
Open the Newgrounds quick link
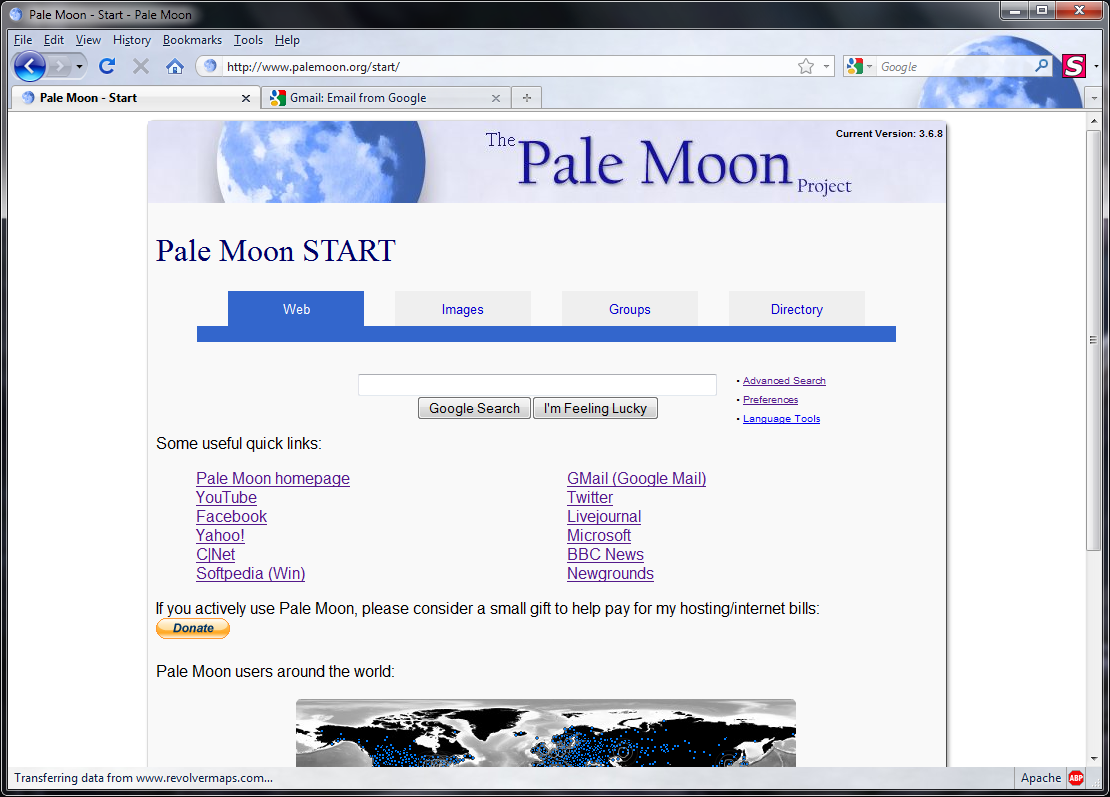610,574
